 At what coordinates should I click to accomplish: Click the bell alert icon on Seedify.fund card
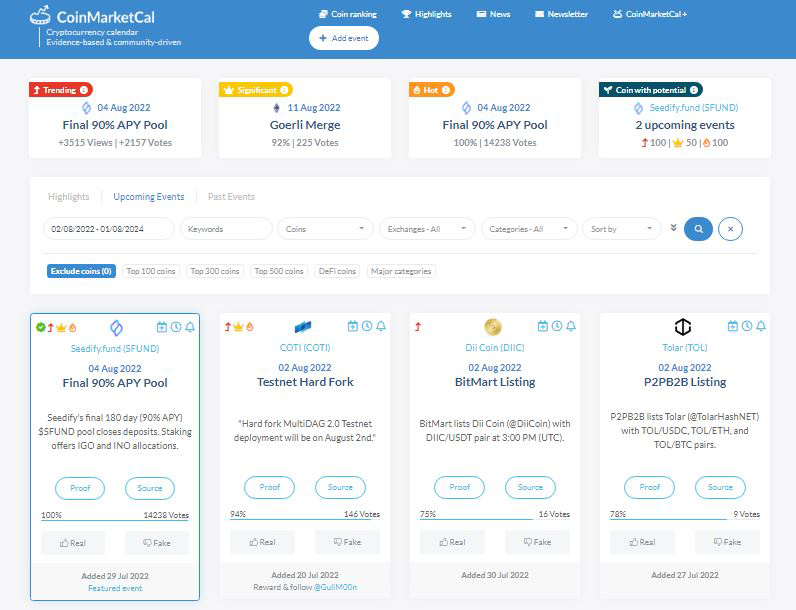pyautogui.click(x=190, y=327)
